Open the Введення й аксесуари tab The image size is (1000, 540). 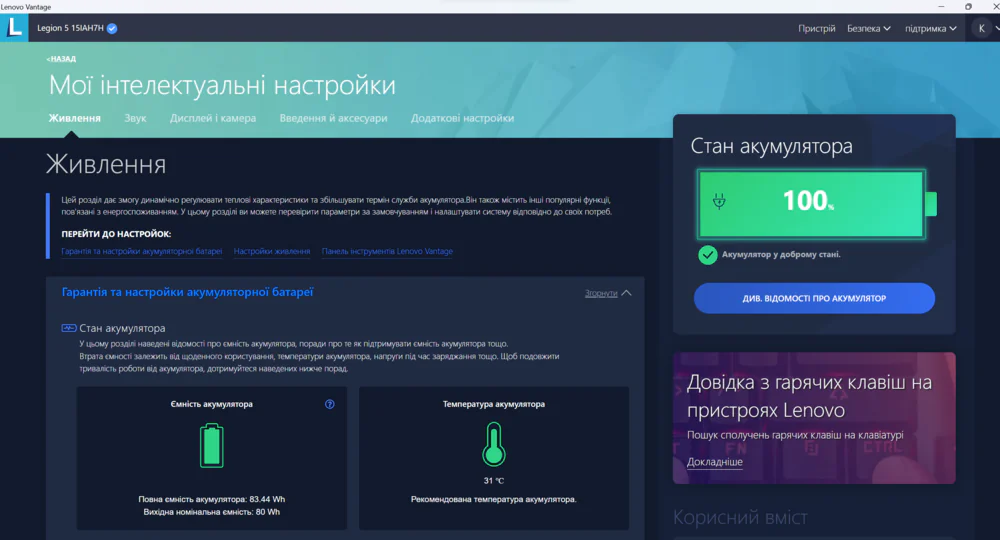tap(334, 118)
